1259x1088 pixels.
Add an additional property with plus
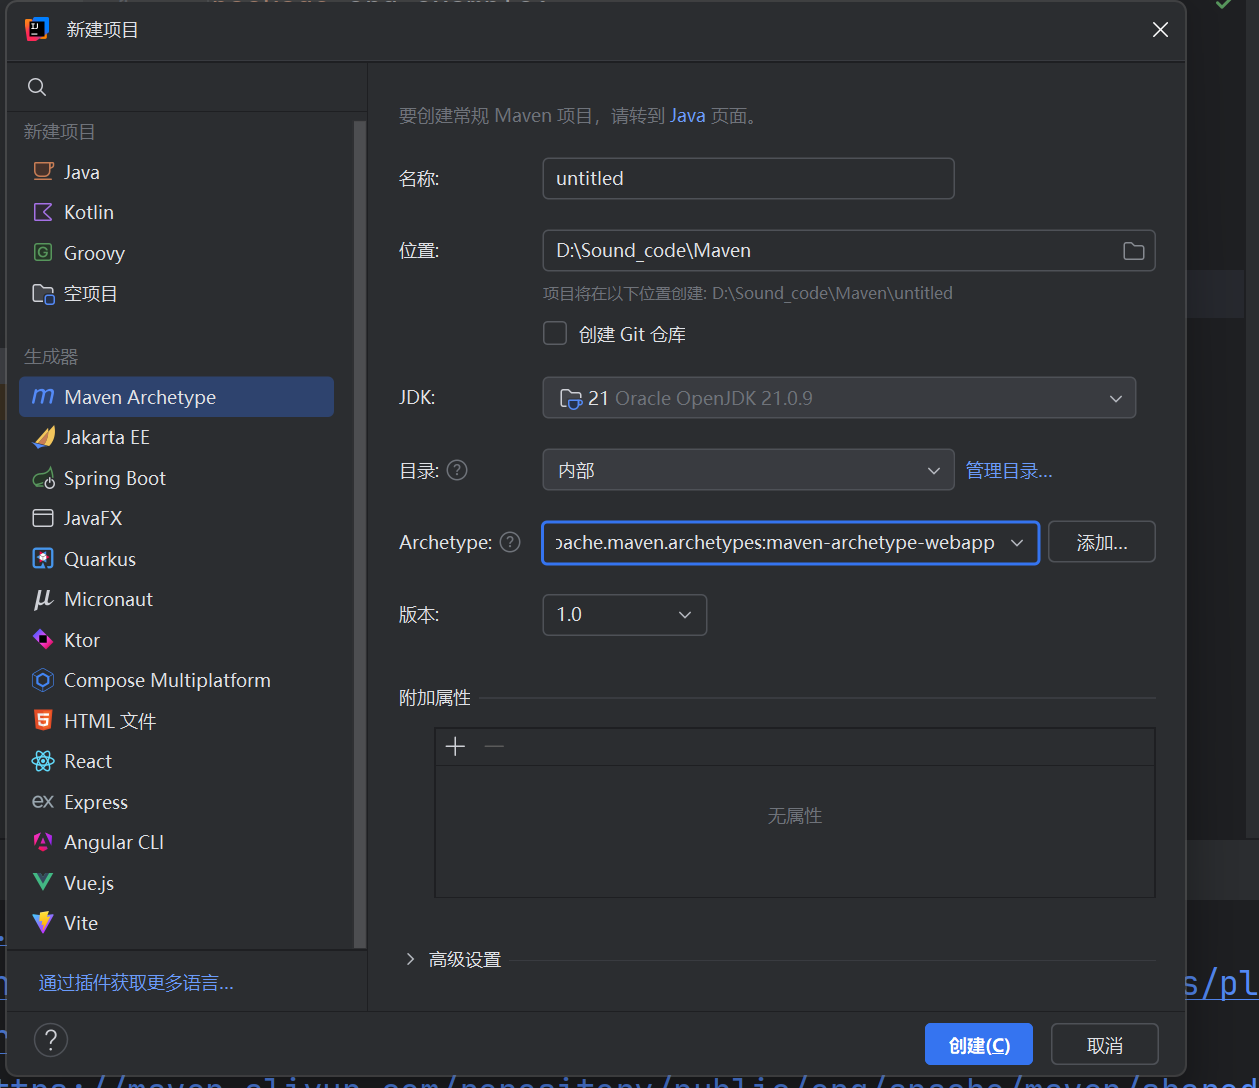[455, 746]
